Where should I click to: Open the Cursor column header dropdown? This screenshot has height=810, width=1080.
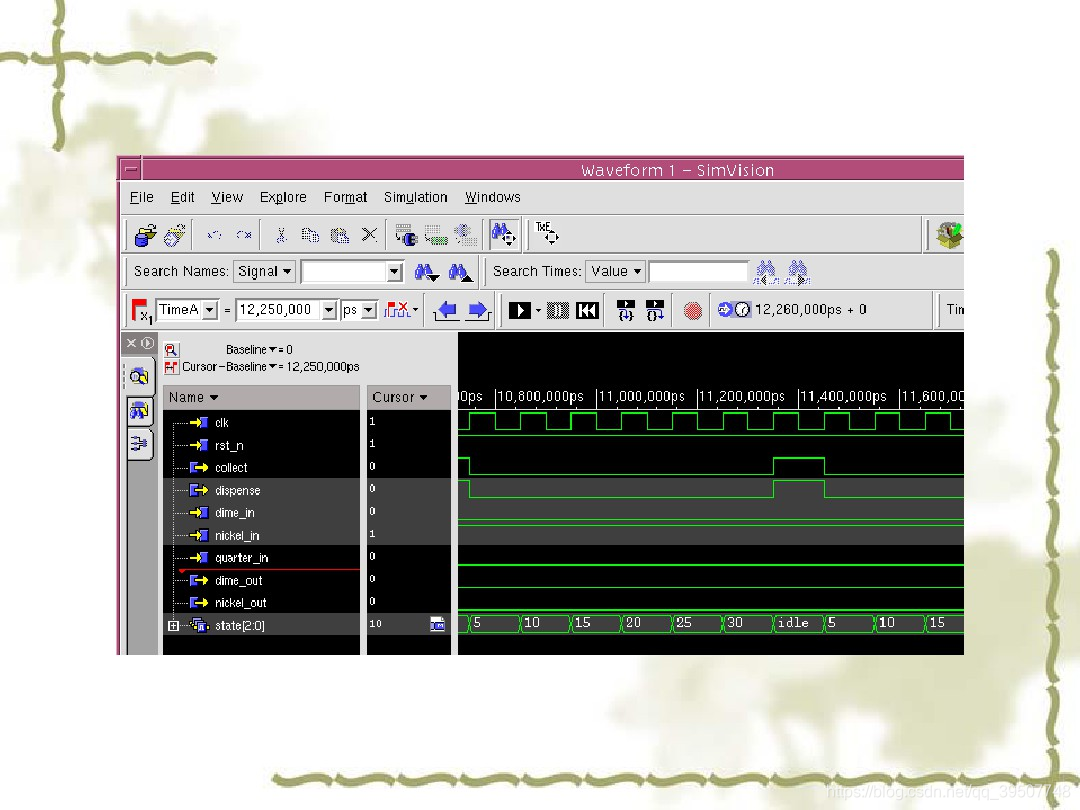pyautogui.click(x=423, y=397)
